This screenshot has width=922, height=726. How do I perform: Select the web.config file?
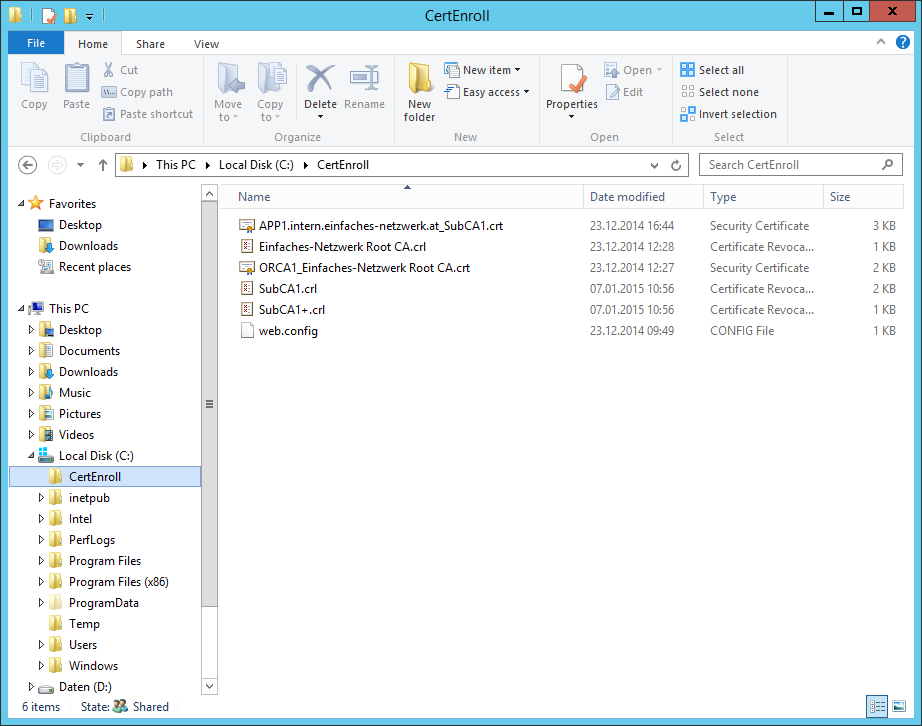288,331
